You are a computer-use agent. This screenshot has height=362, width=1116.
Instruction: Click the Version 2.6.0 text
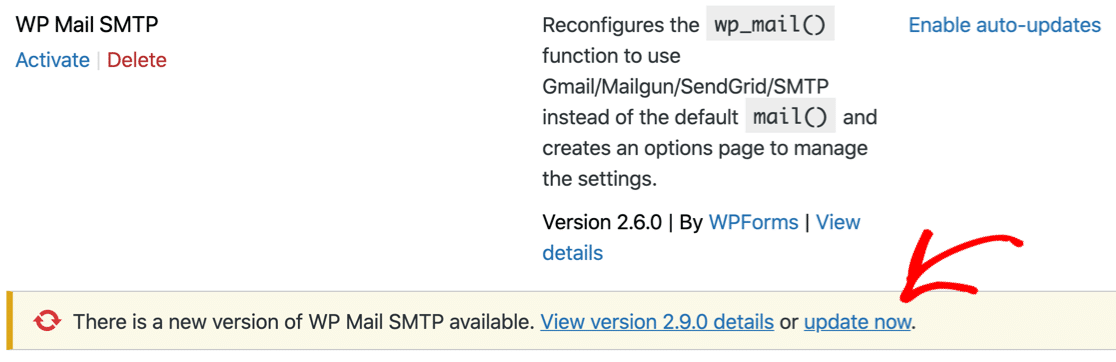pyautogui.click(x=601, y=222)
